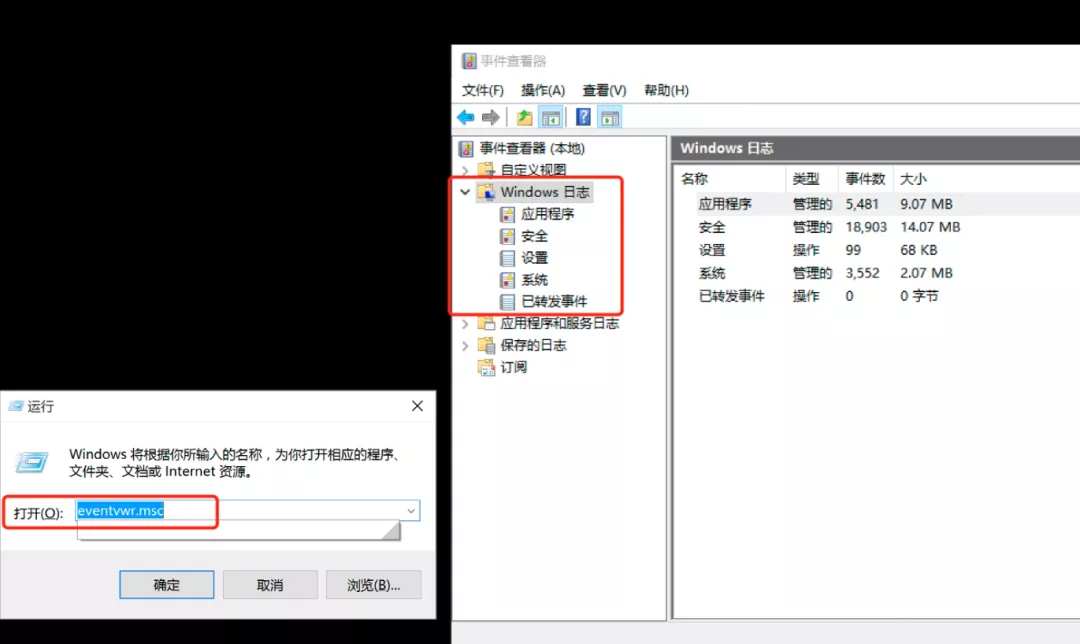Click the 3,552 event count cell
Screen dimensions: 1080x644
[x=862, y=273]
